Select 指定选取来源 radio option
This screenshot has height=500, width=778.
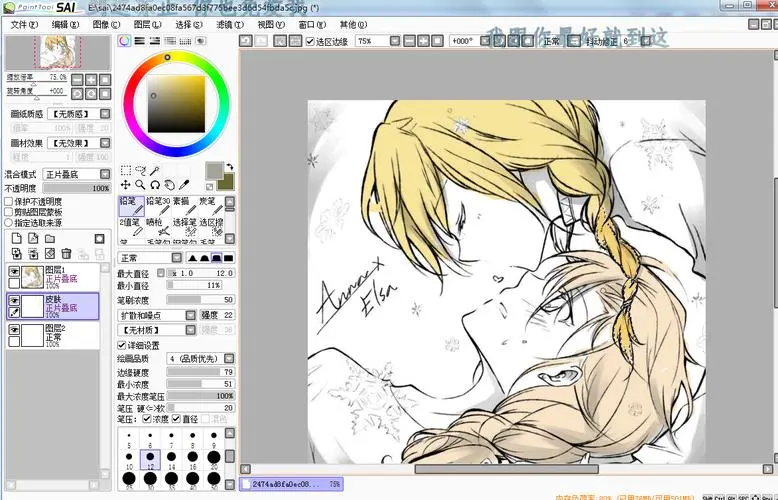[8, 223]
